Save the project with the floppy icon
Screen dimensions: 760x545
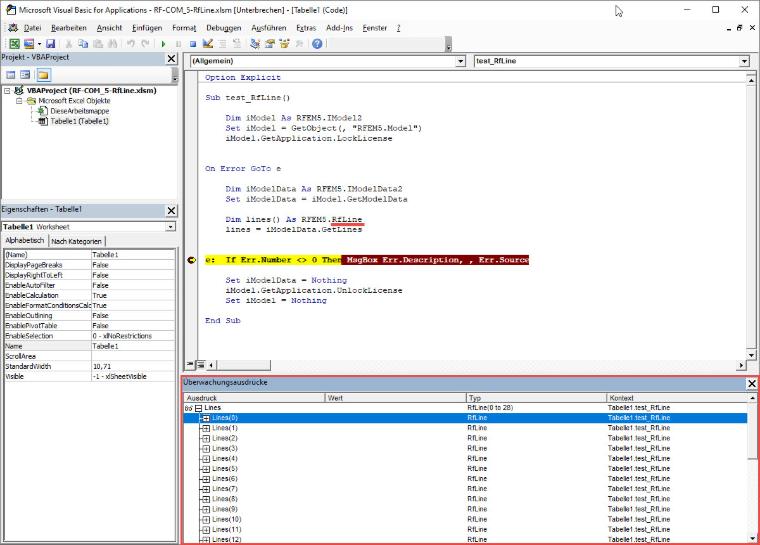point(50,44)
